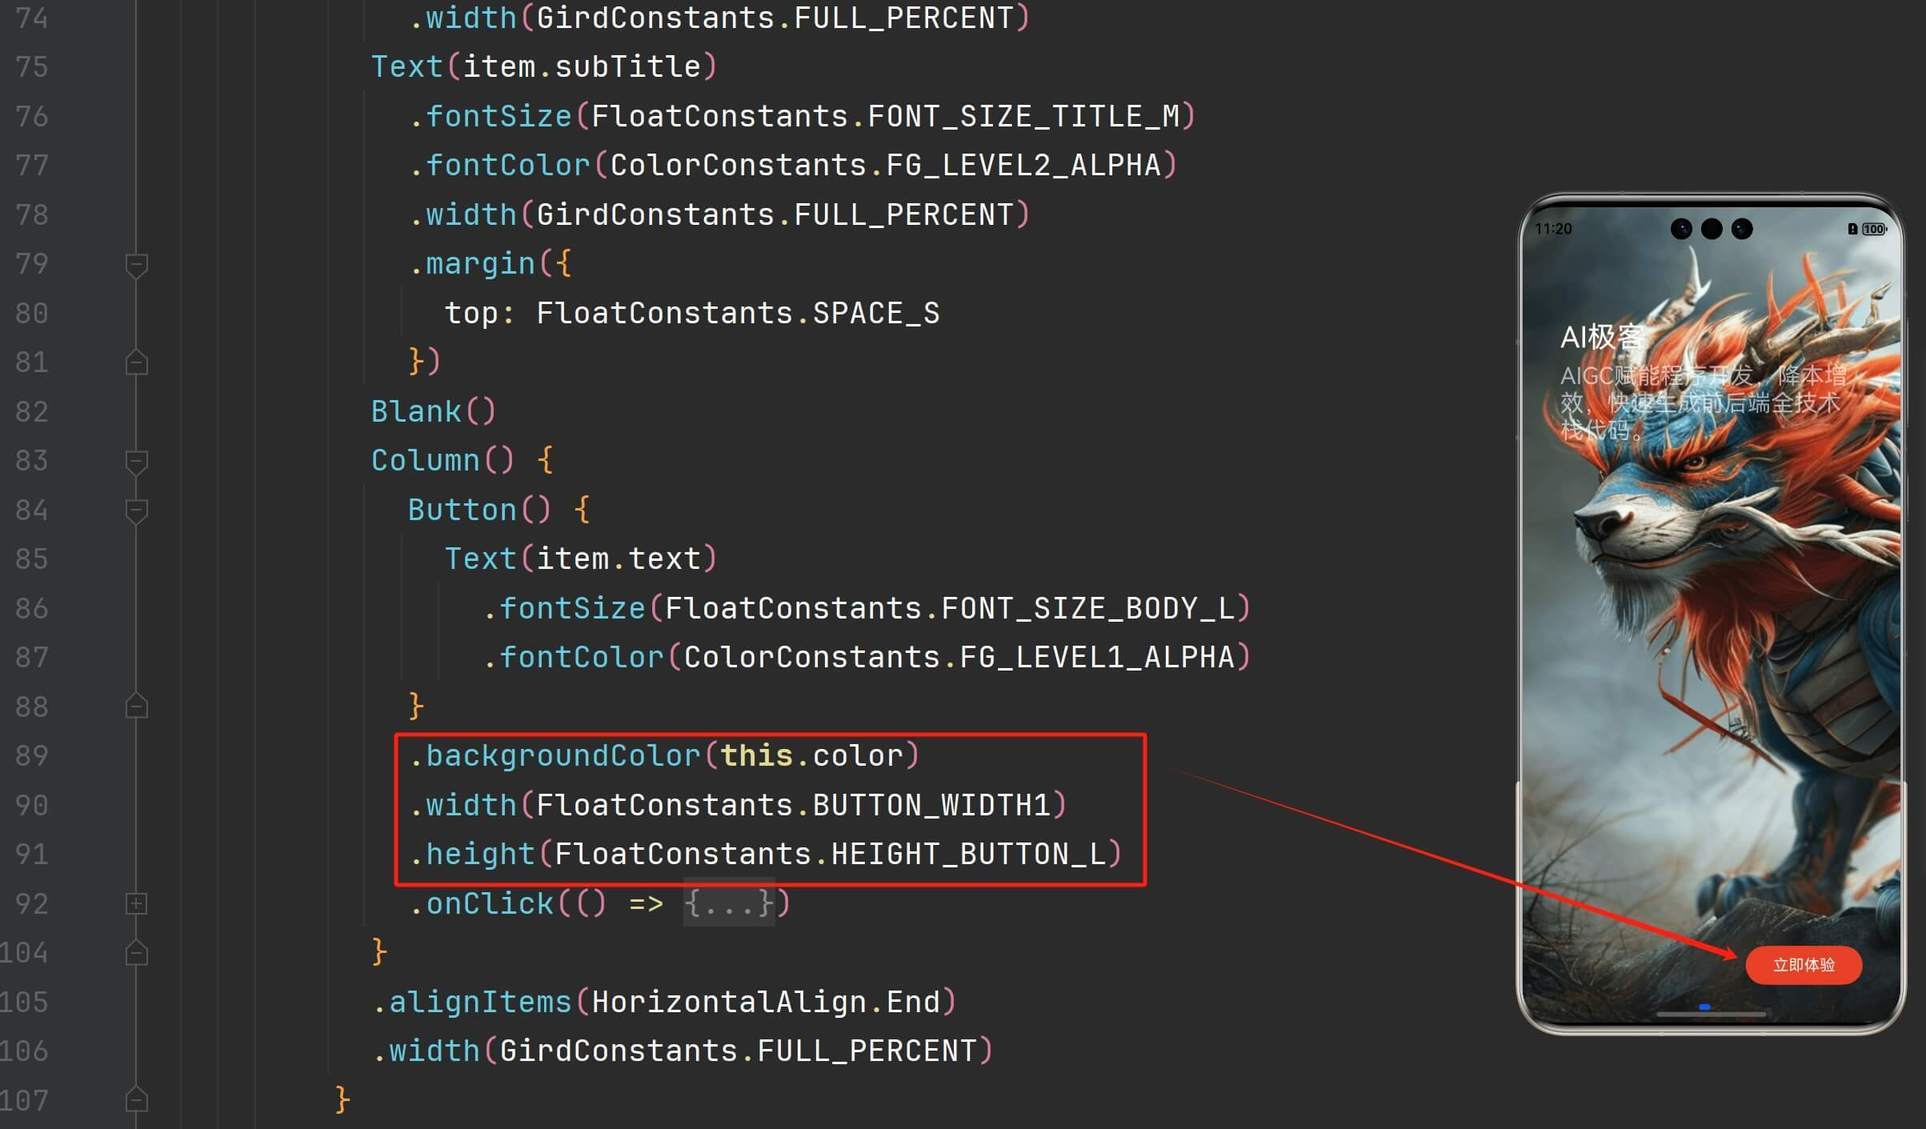Screen dimensions: 1926x1129
Task: Click FULL_PERCENT on line 78
Action: point(904,215)
